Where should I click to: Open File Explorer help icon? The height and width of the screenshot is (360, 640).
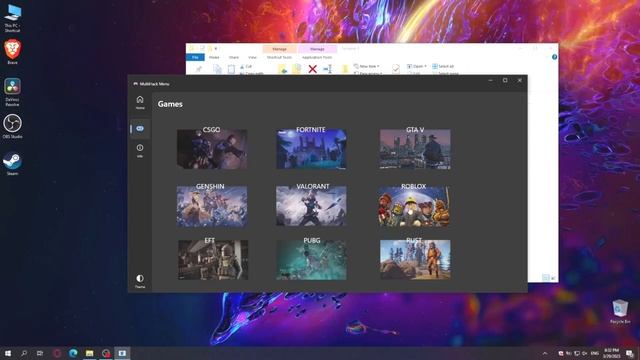[x=554, y=57]
